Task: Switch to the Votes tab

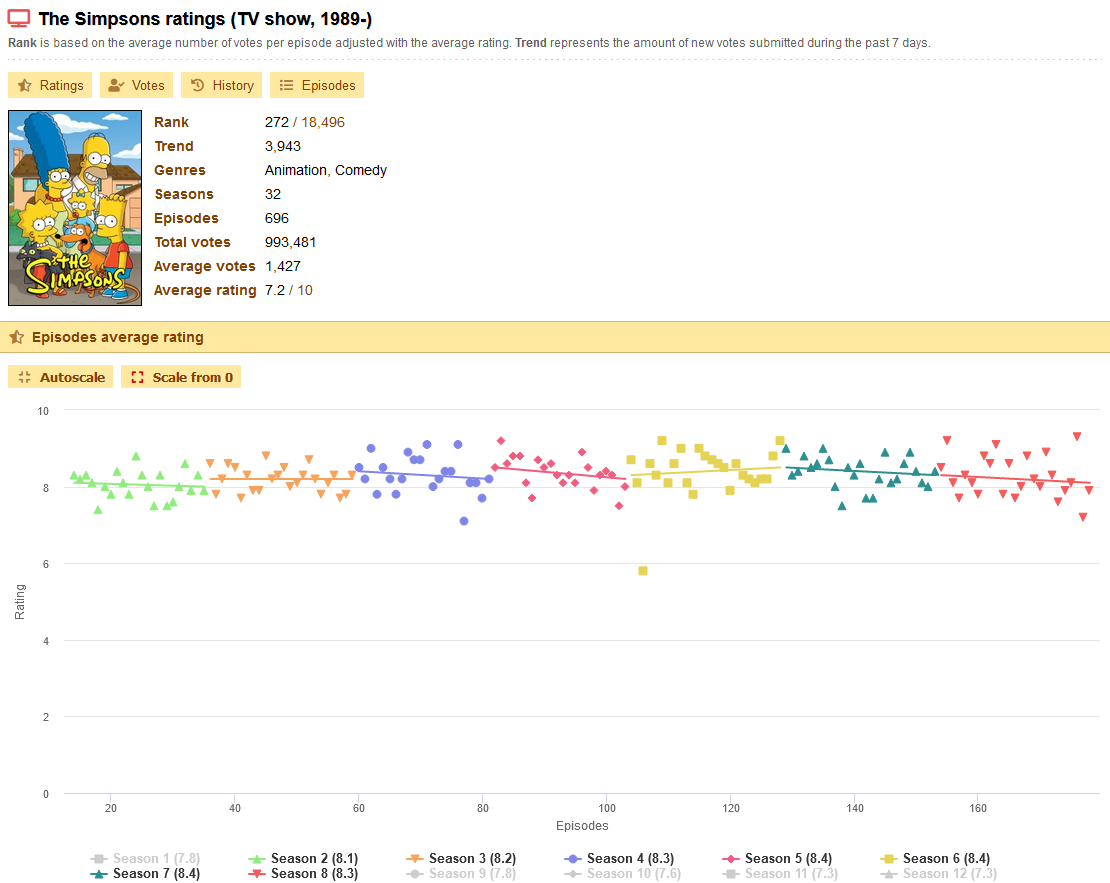Action: (137, 85)
